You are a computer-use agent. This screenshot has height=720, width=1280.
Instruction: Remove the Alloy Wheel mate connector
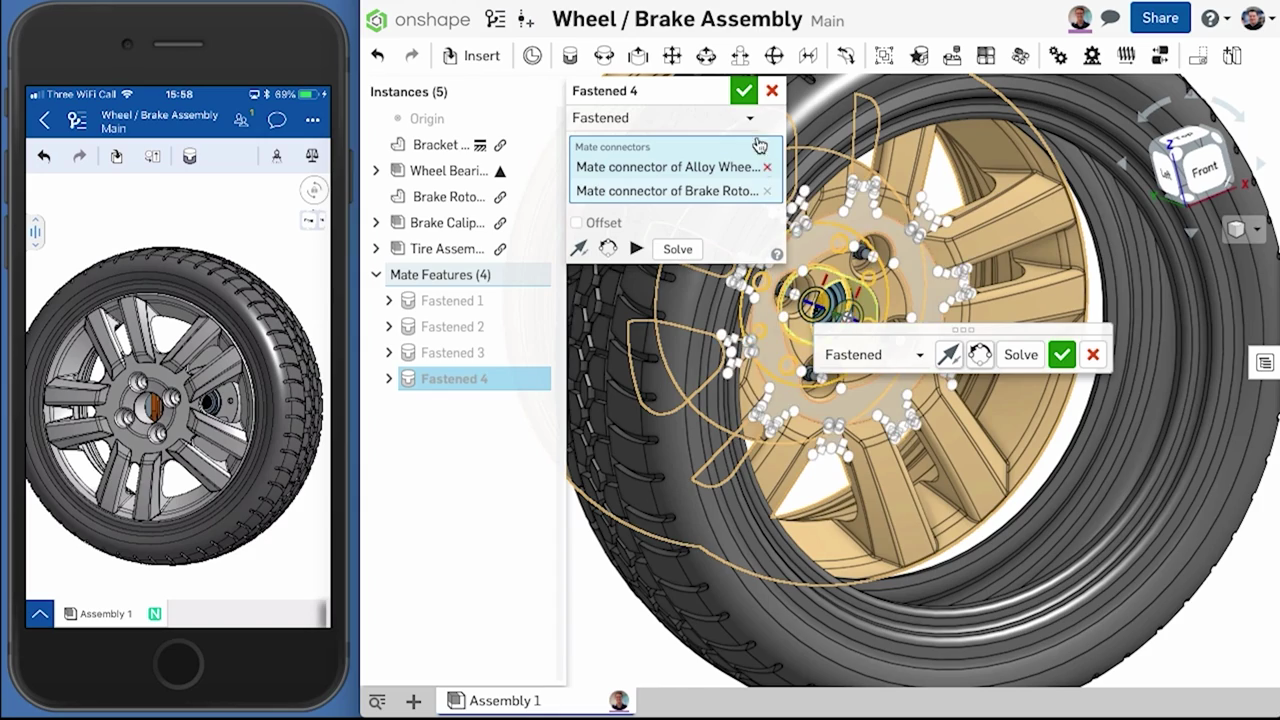point(767,167)
